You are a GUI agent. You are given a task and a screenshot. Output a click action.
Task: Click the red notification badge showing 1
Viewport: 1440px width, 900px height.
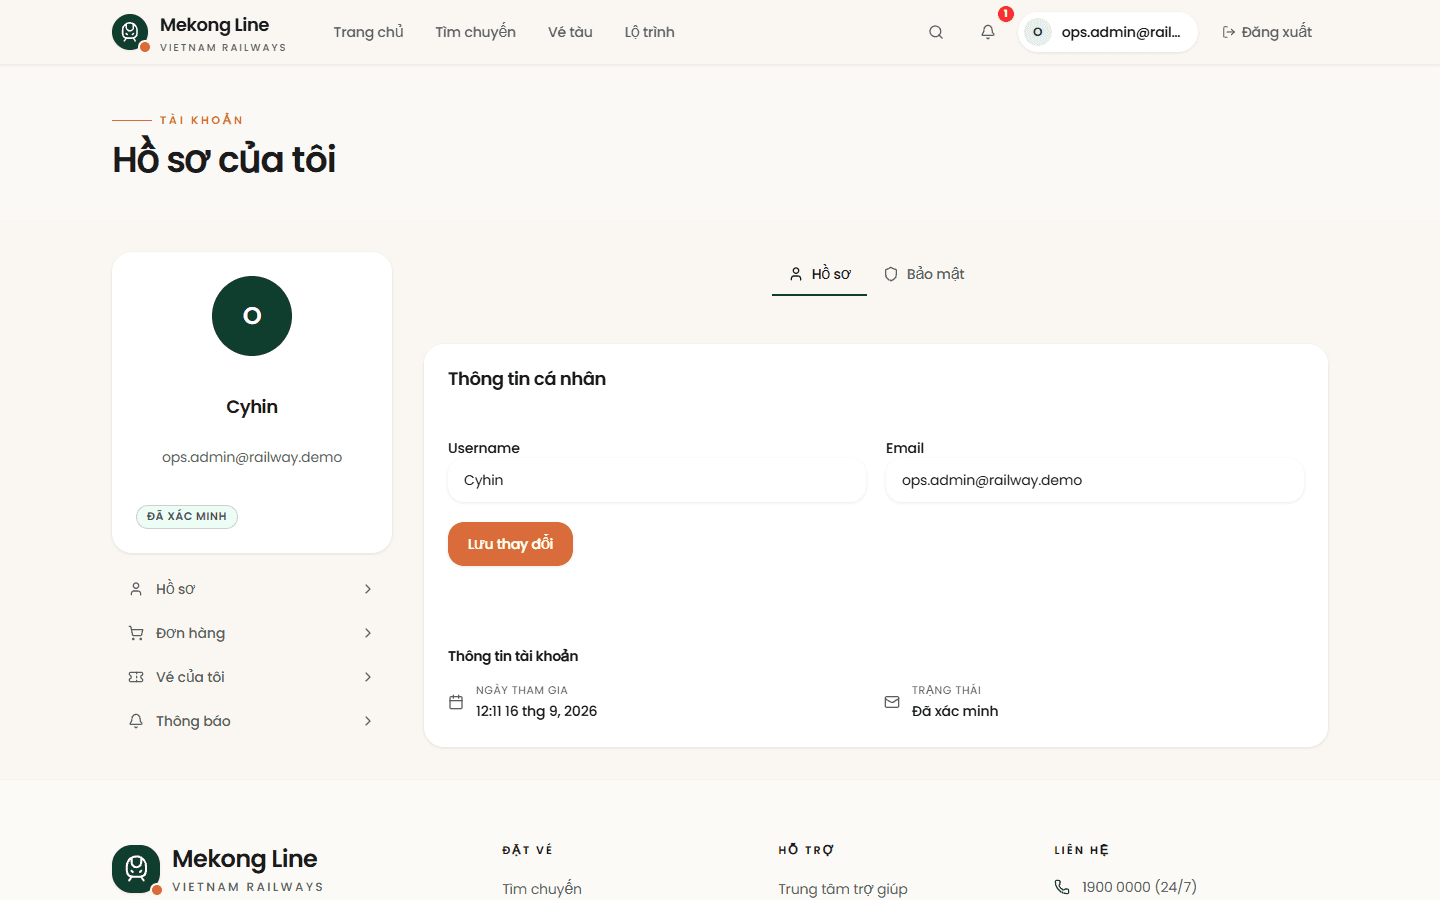point(1006,14)
